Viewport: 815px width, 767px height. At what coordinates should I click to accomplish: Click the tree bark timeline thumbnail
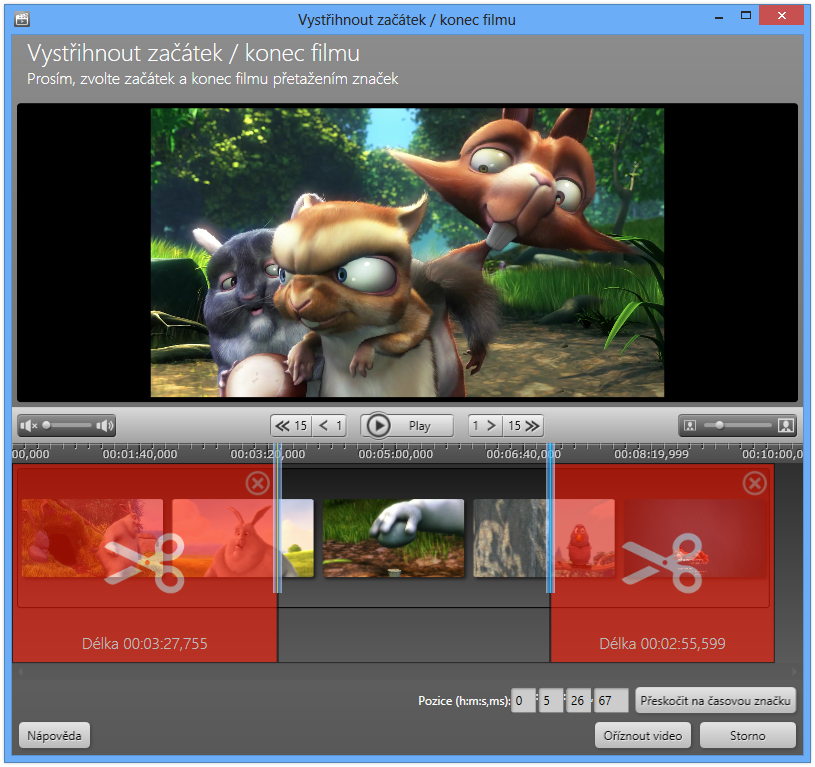click(x=510, y=538)
